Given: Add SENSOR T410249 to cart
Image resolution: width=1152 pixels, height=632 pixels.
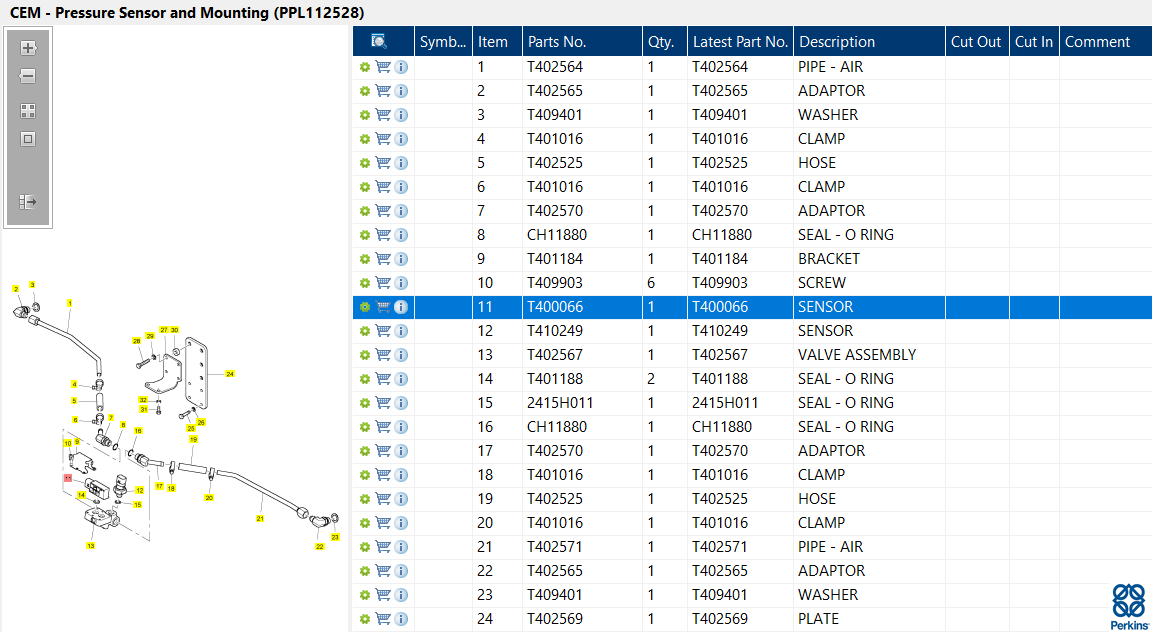Looking at the screenshot, I should (x=383, y=331).
